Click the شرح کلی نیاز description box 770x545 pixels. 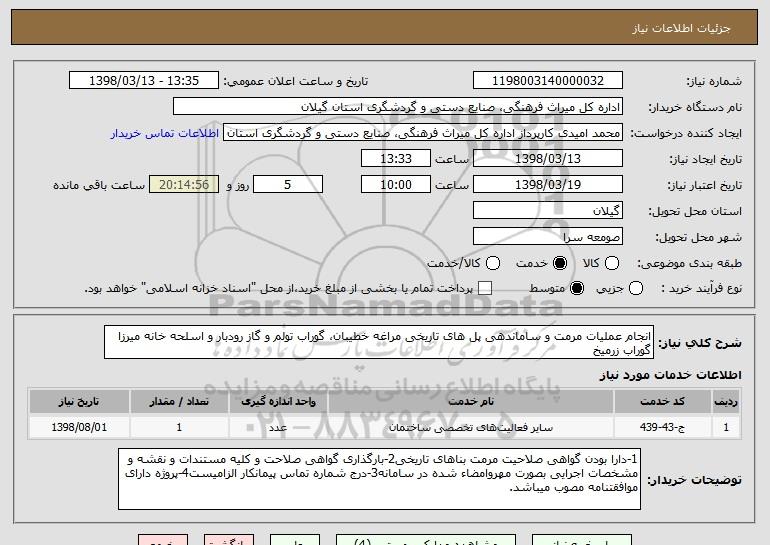(379, 342)
